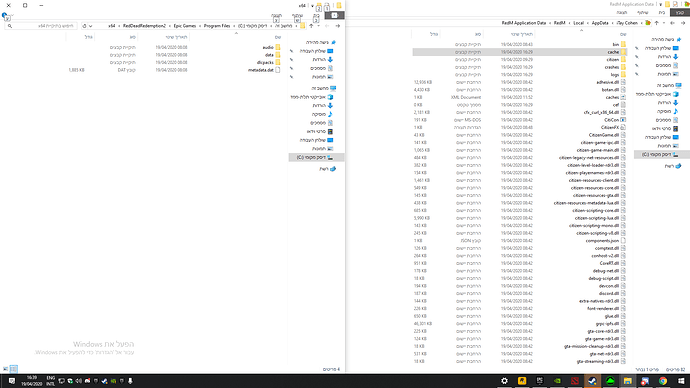Open quick access toolbar dropdown in x64 window
Image resolution: width=690 pixels, height=388 pixels.
point(312,6)
